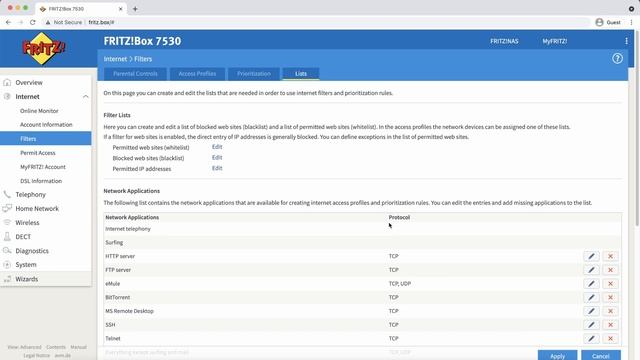This screenshot has height=360, width=640.
Task: Close the FRITZ!Box 7530 browser tab
Action: pos(120,9)
